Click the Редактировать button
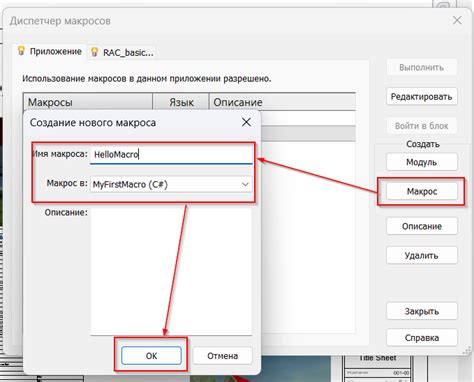The height and width of the screenshot is (382, 474). pos(422,97)
